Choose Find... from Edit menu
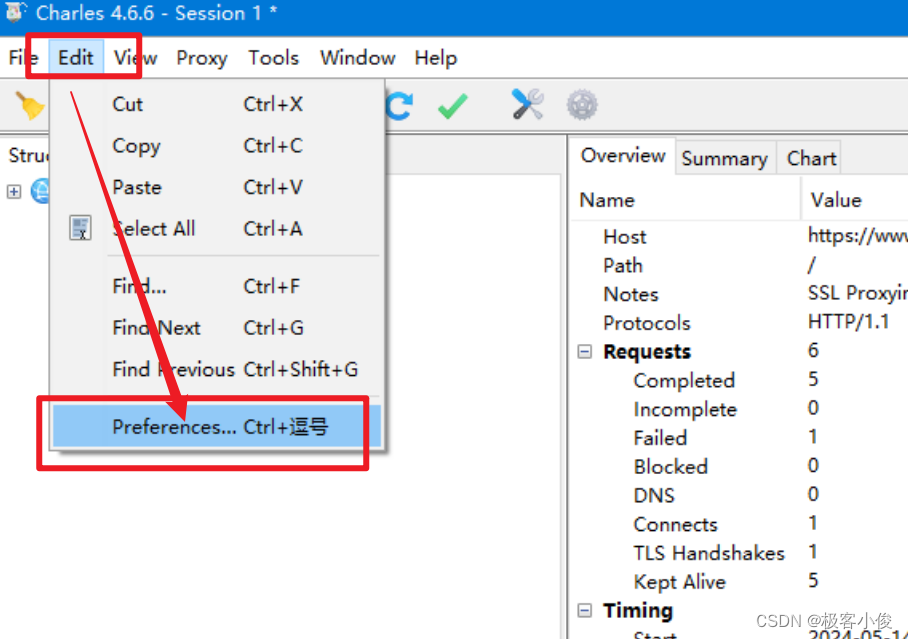Image resolution: width=908 pixels, height=639 pixels. (217, 286)
